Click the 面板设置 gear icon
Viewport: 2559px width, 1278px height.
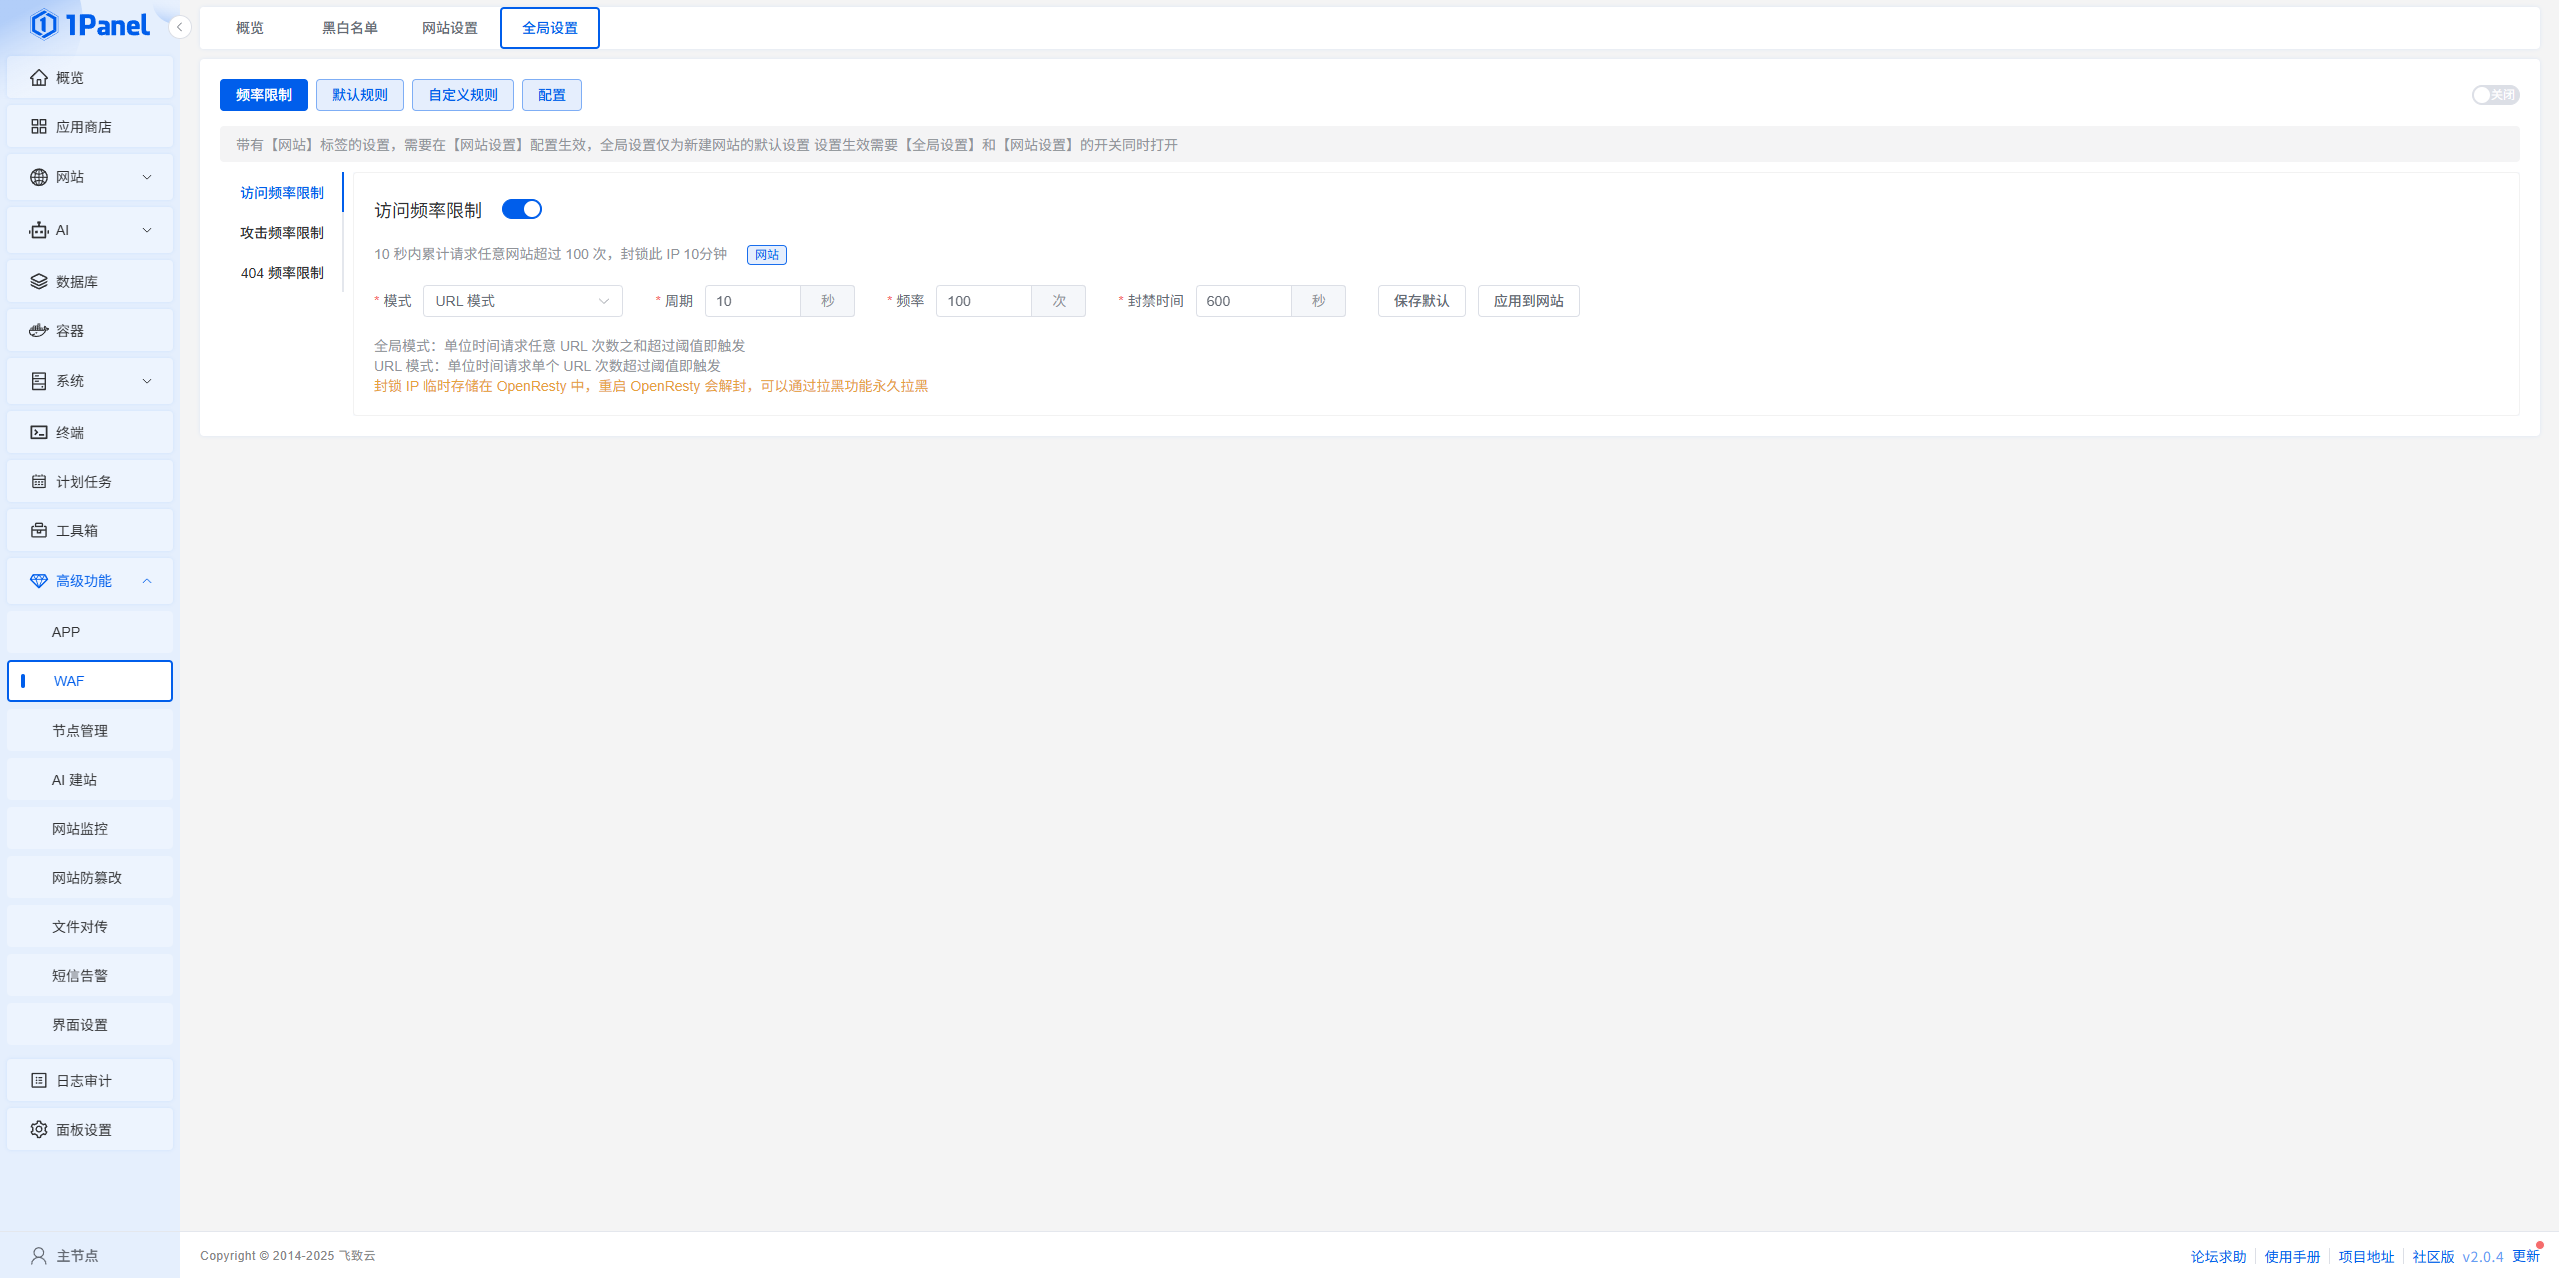click(x=39, y=1130)
